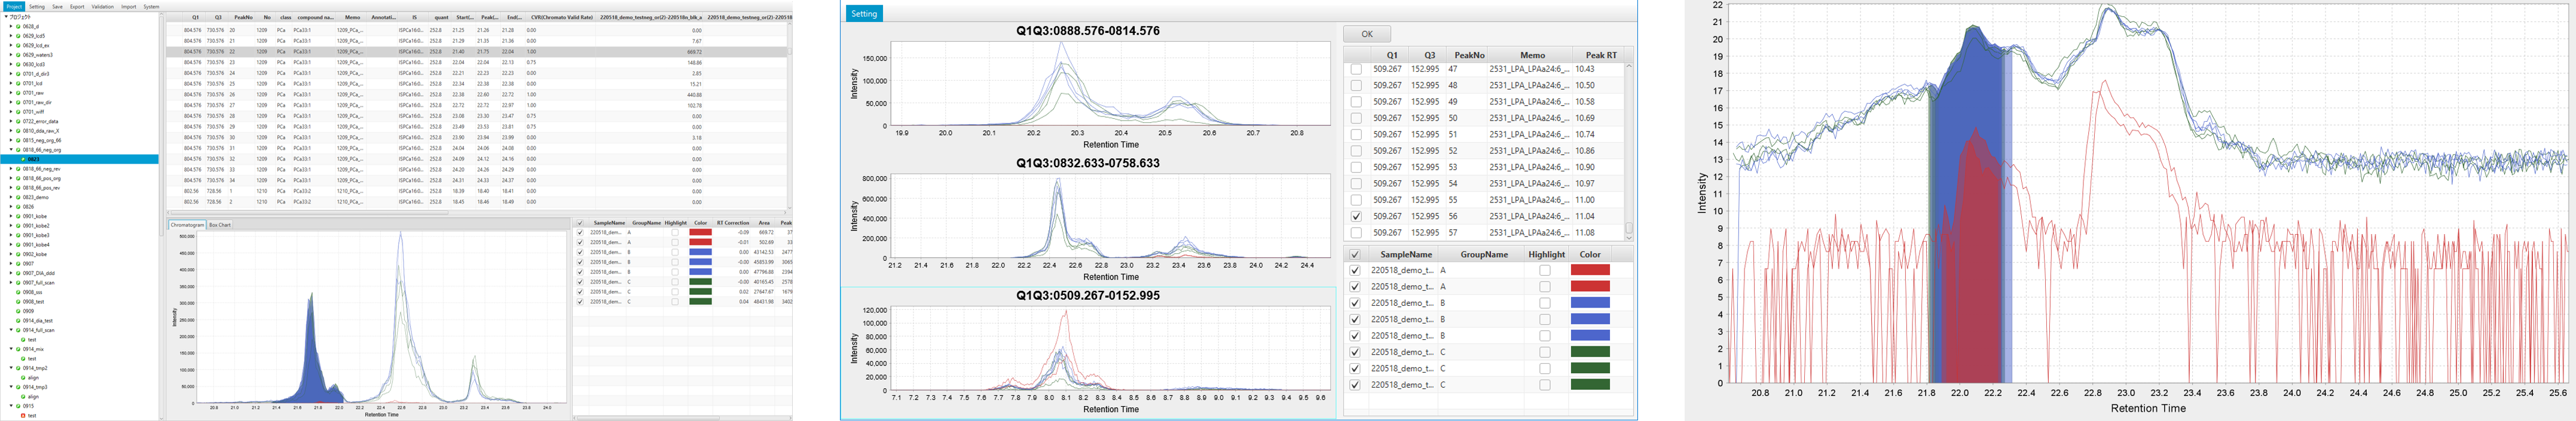Click the green status icon beside 0701_raw

(18, 93)
